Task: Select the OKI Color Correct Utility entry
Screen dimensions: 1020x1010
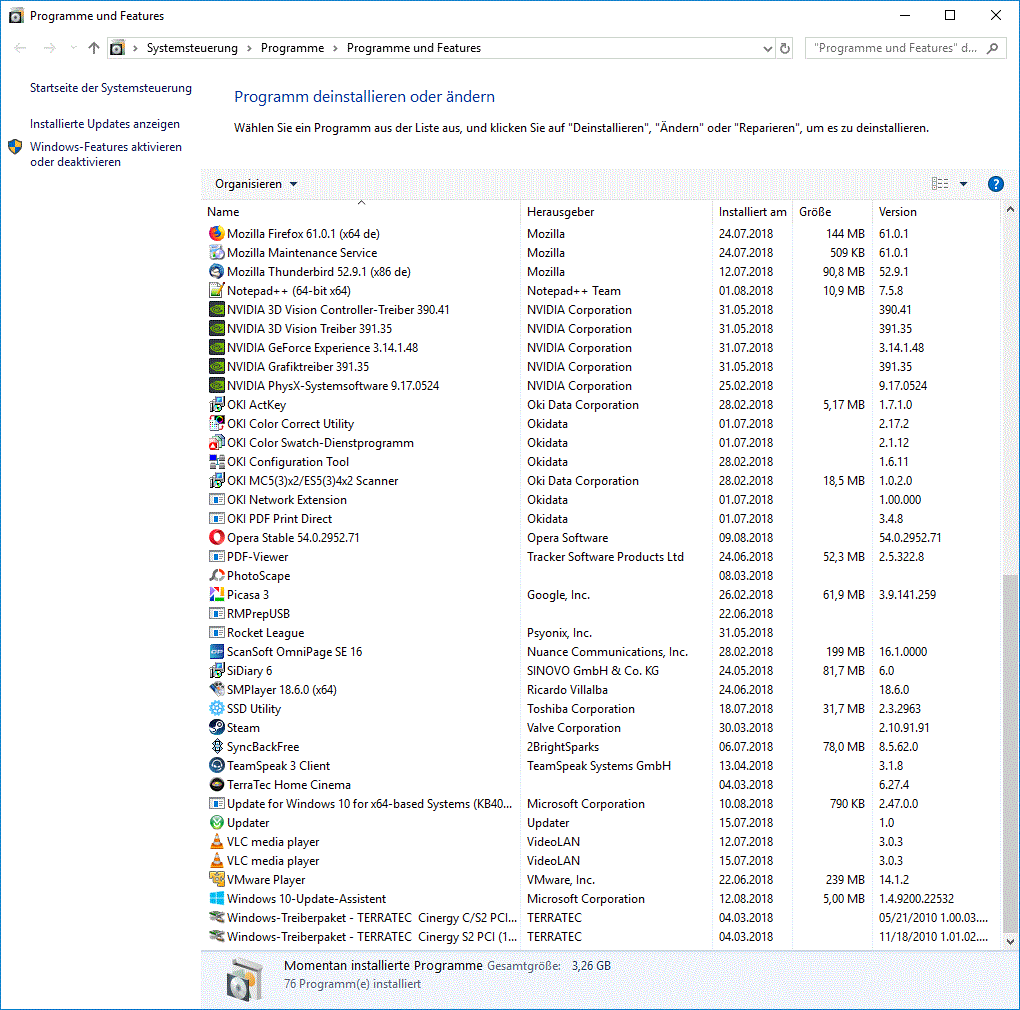Action: 602,423
